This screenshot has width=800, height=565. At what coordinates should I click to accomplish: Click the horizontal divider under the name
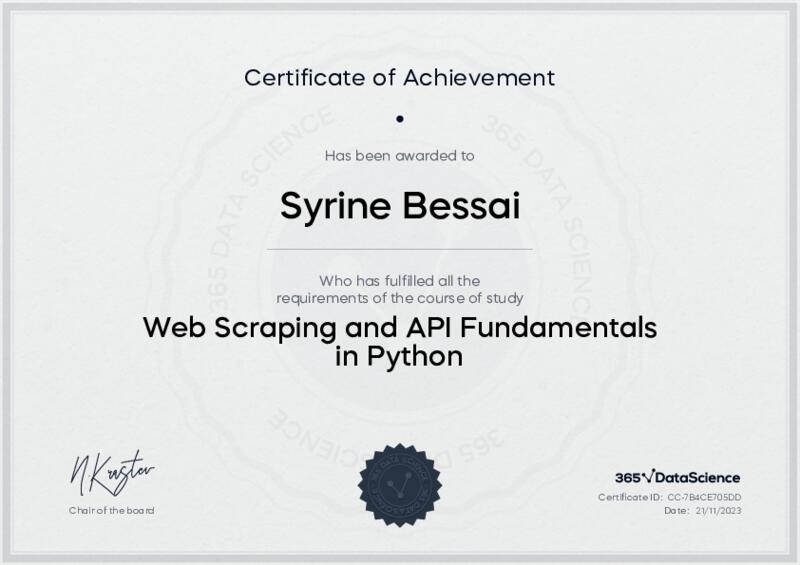point(400,248)
